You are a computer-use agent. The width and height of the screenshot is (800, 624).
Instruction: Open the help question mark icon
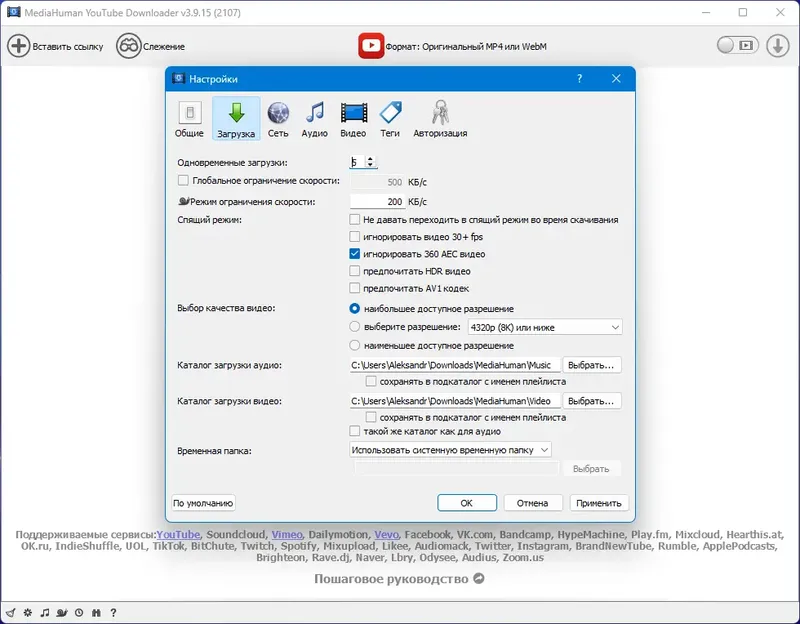pyautogui.click(x=578, y=79)
